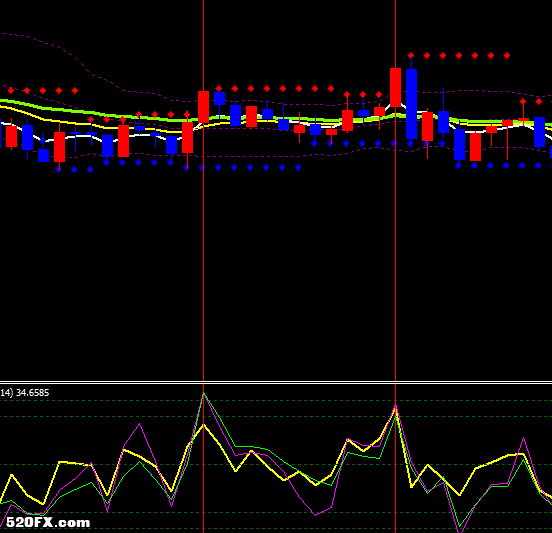Image resolution: width=552 pixels, height=533 pixels.
Task: Select the red candle touching first vertical line
Action: pos(203,107)
